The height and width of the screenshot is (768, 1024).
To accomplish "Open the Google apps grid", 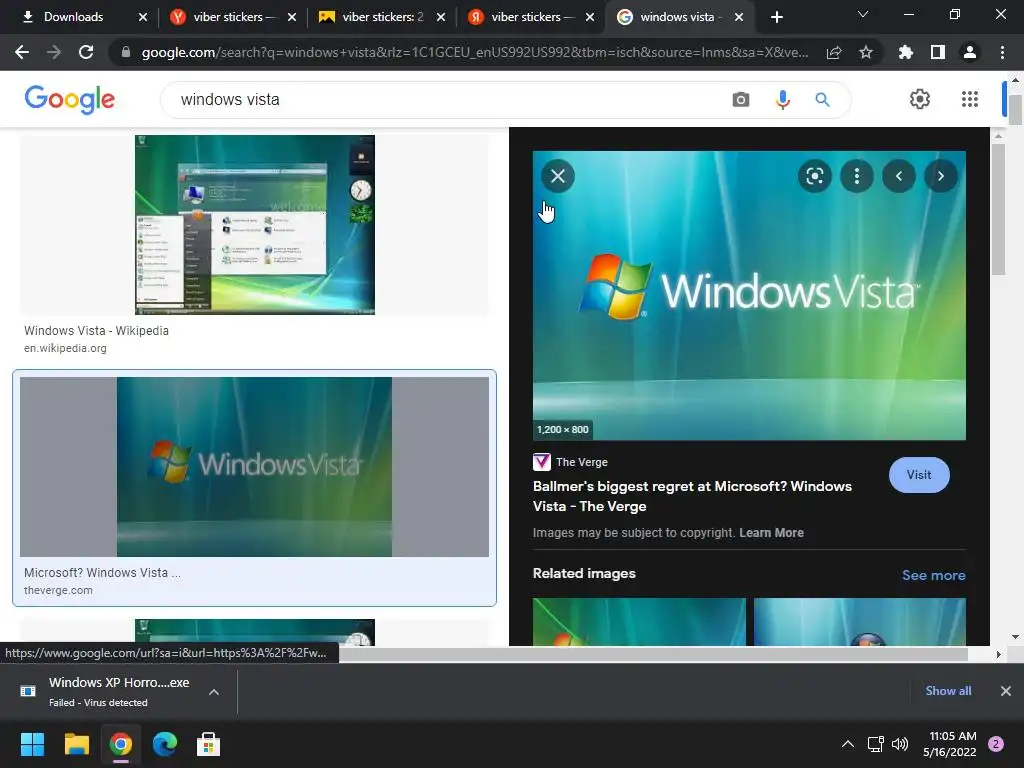I will pos(970,99).
